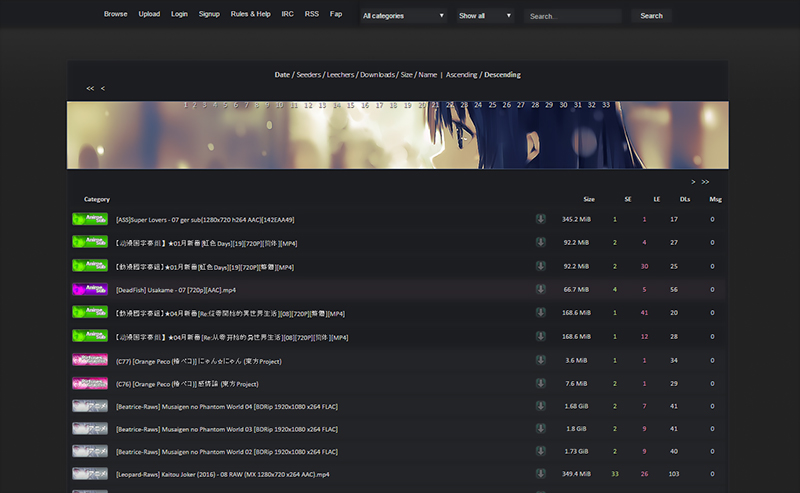Image resolution: width=800 pixels, height=493 pixels.
Task: Download icon for Musaigen no Phantom World 03
Action: coord(540,429)
